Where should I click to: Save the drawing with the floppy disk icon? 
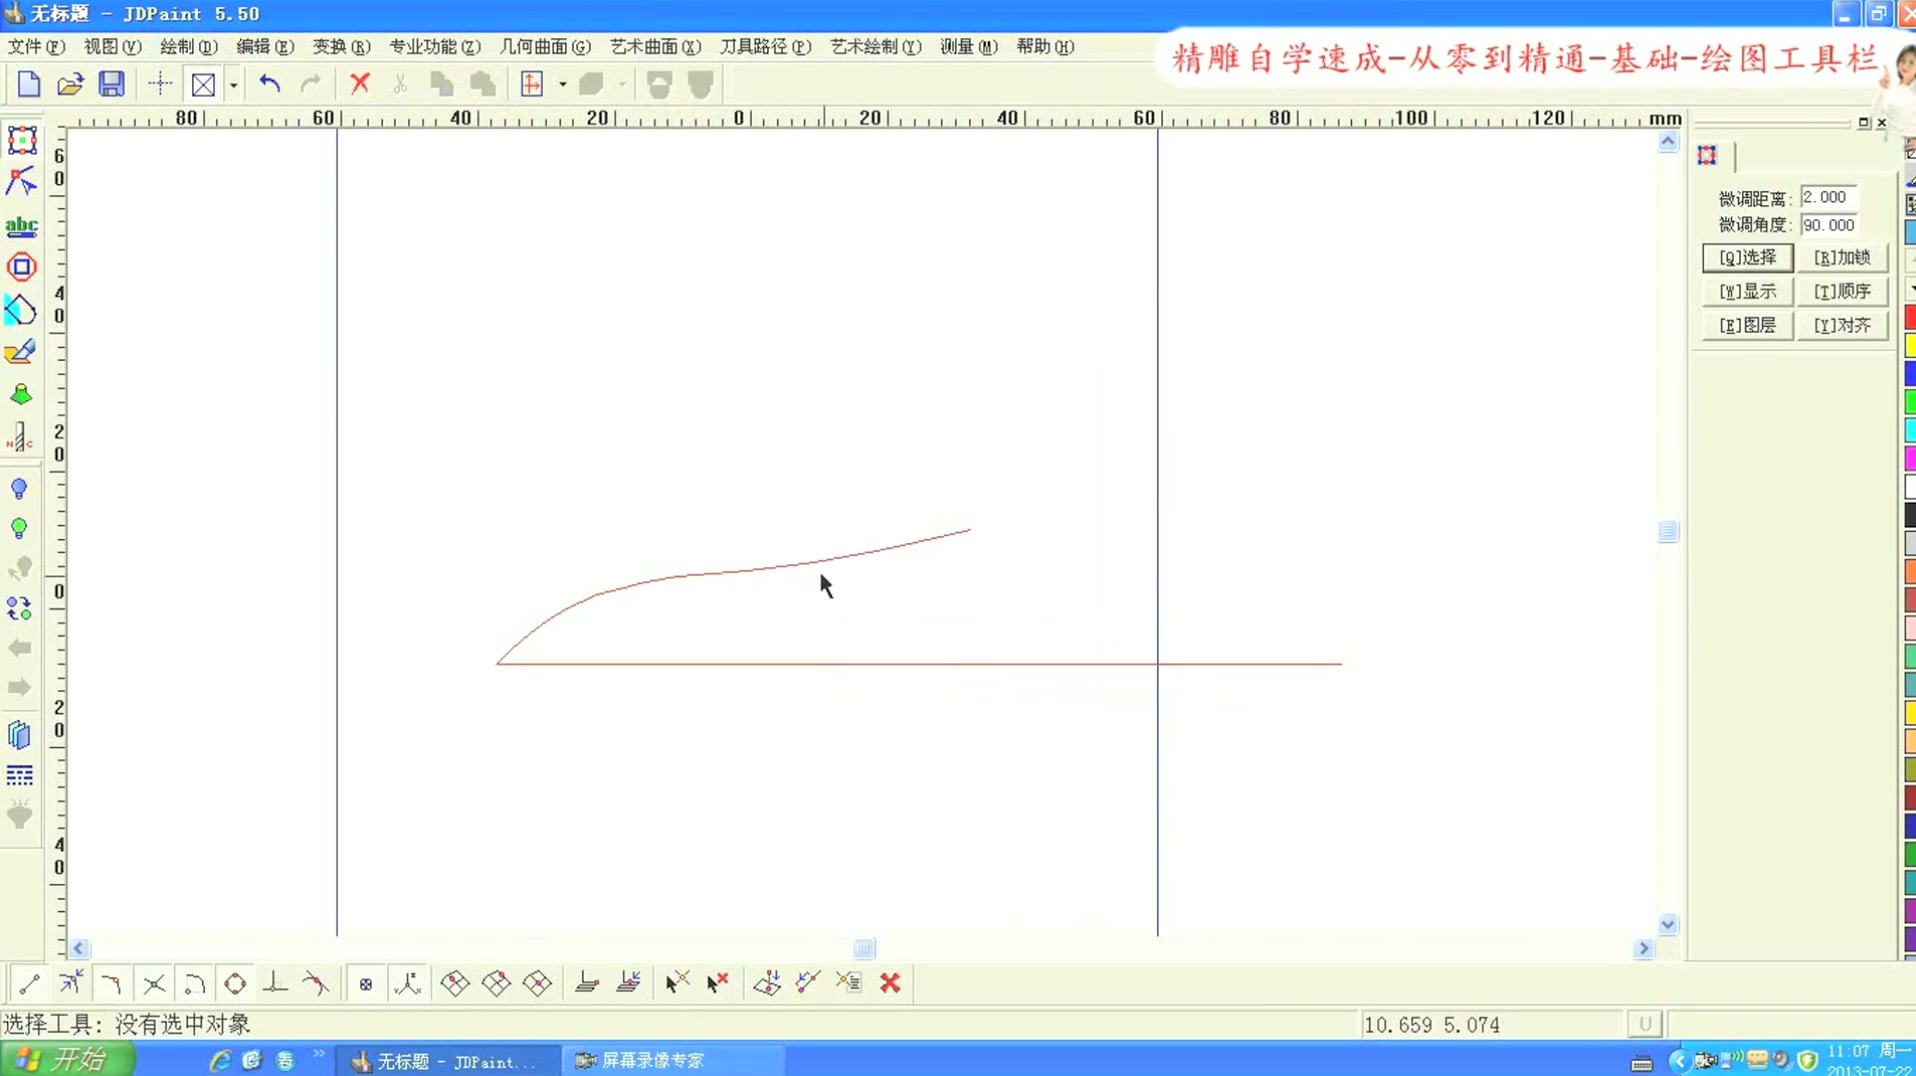point(112,84)
